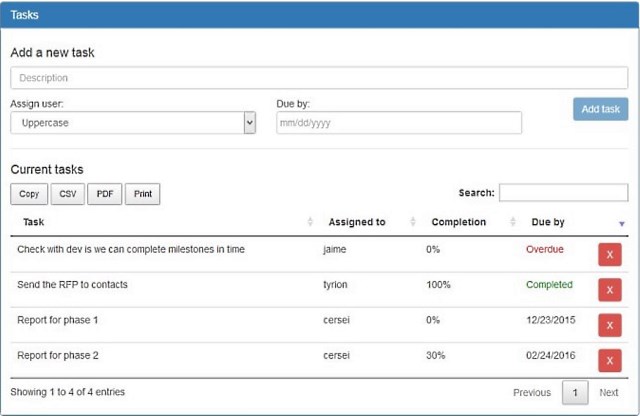
Task: Sort table by Task column arrows
Action: coord(310,222)
